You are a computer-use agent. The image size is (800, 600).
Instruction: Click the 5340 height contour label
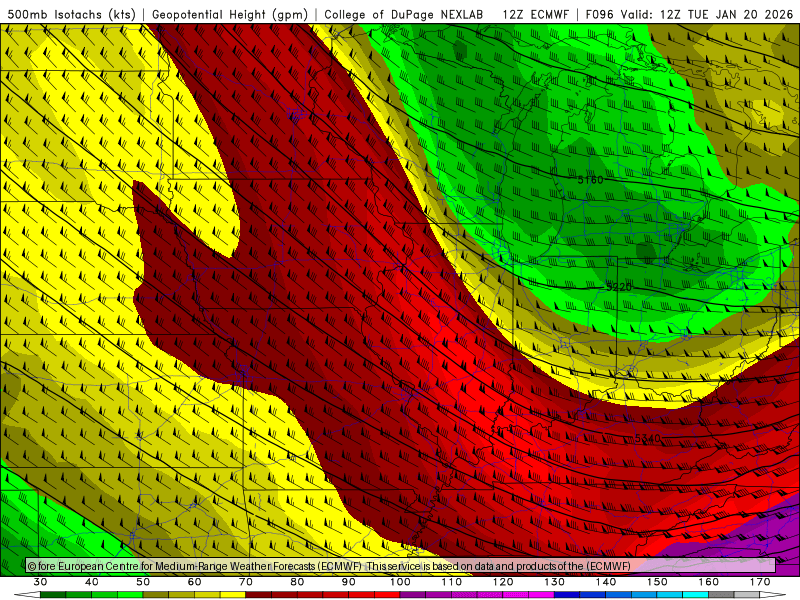(x=648, y=438)
